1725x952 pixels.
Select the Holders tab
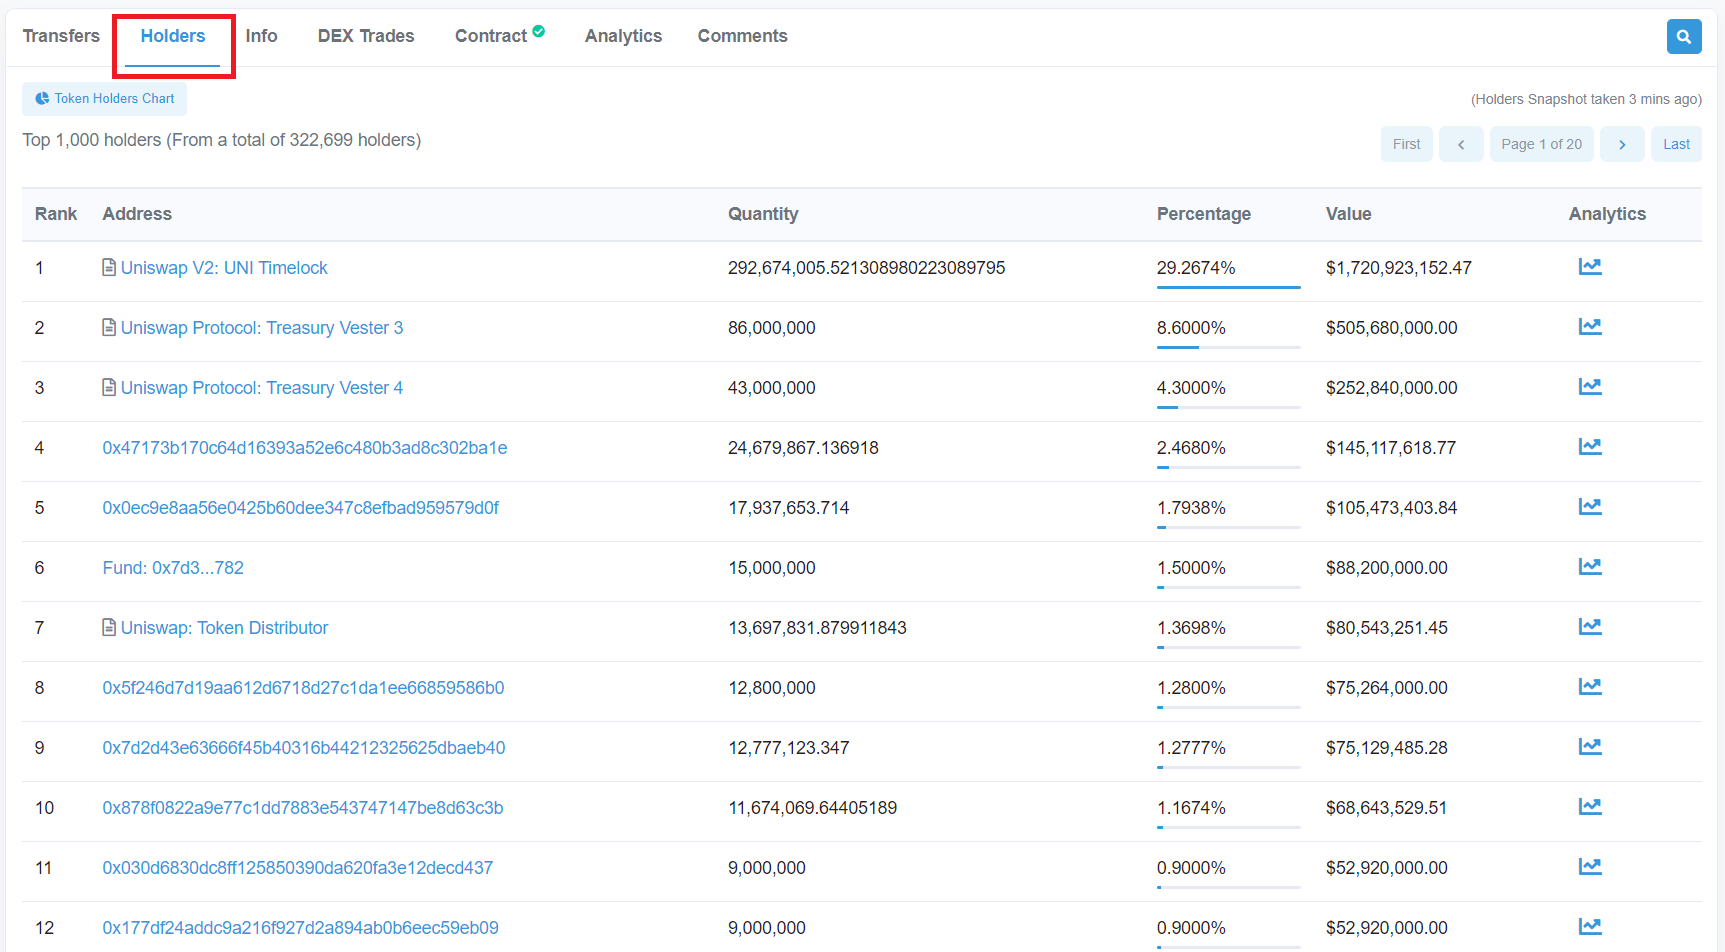[x=173, y=36]
